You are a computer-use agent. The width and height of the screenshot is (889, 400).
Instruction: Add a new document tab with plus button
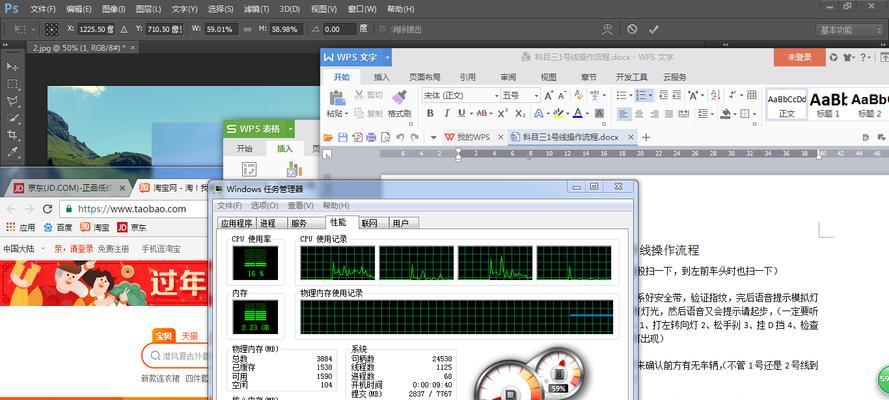pos(645,137)
